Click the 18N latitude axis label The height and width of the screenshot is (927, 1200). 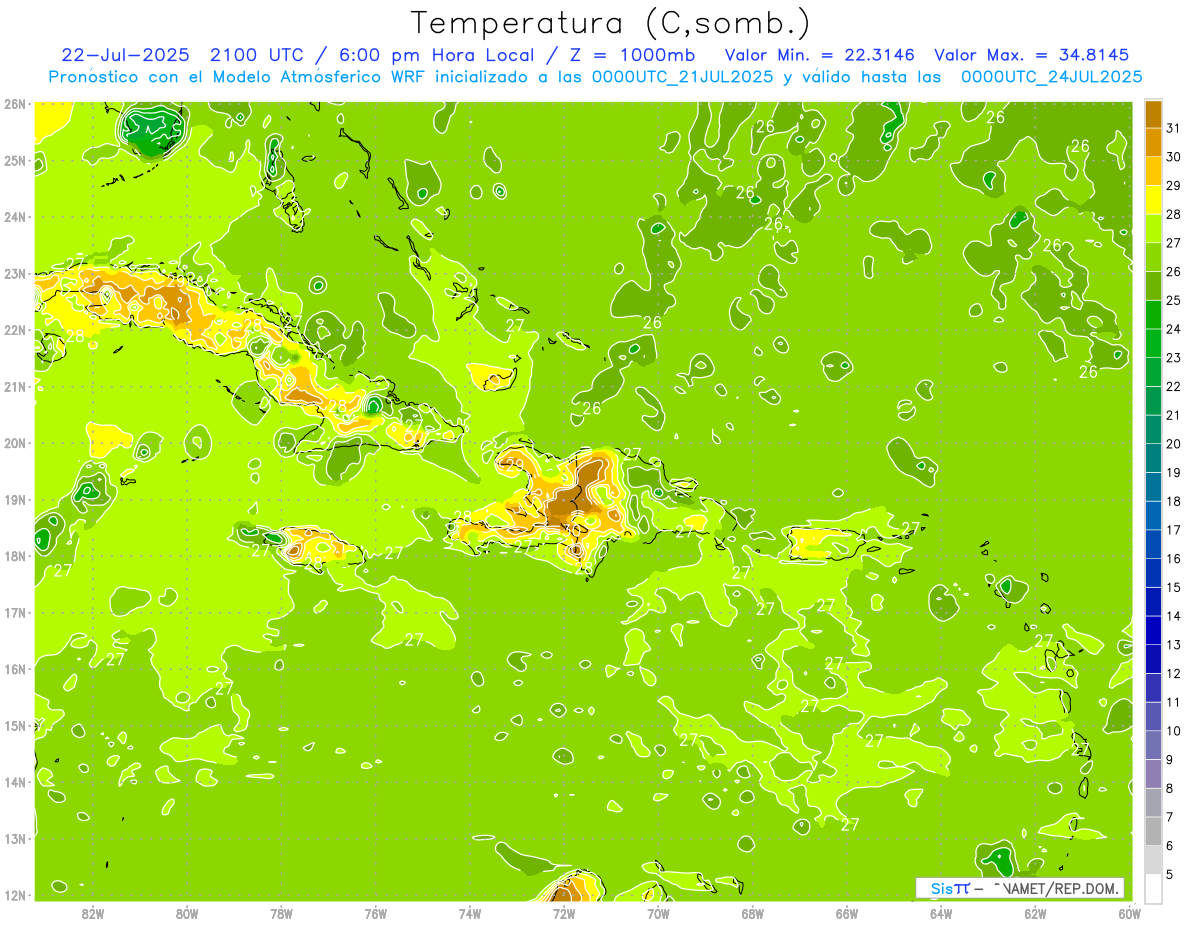[14, 556]
